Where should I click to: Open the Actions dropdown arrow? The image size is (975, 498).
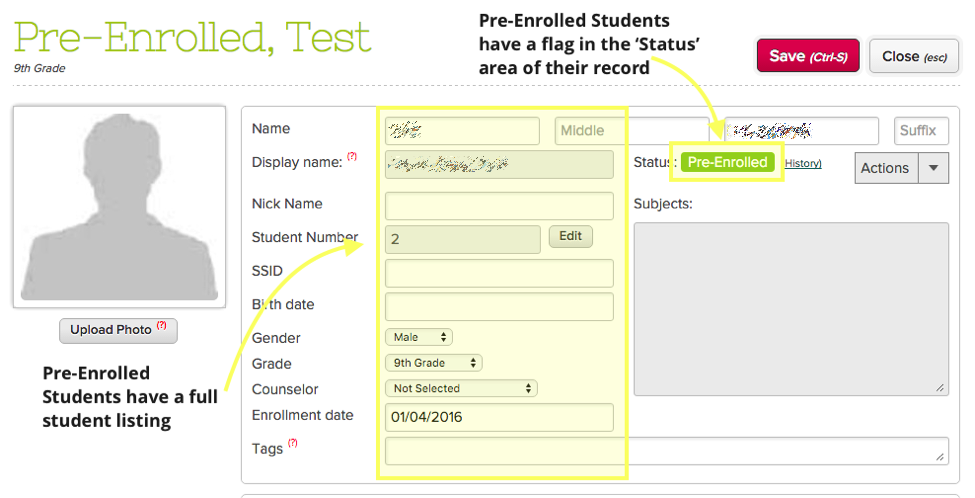click(933, 168)
